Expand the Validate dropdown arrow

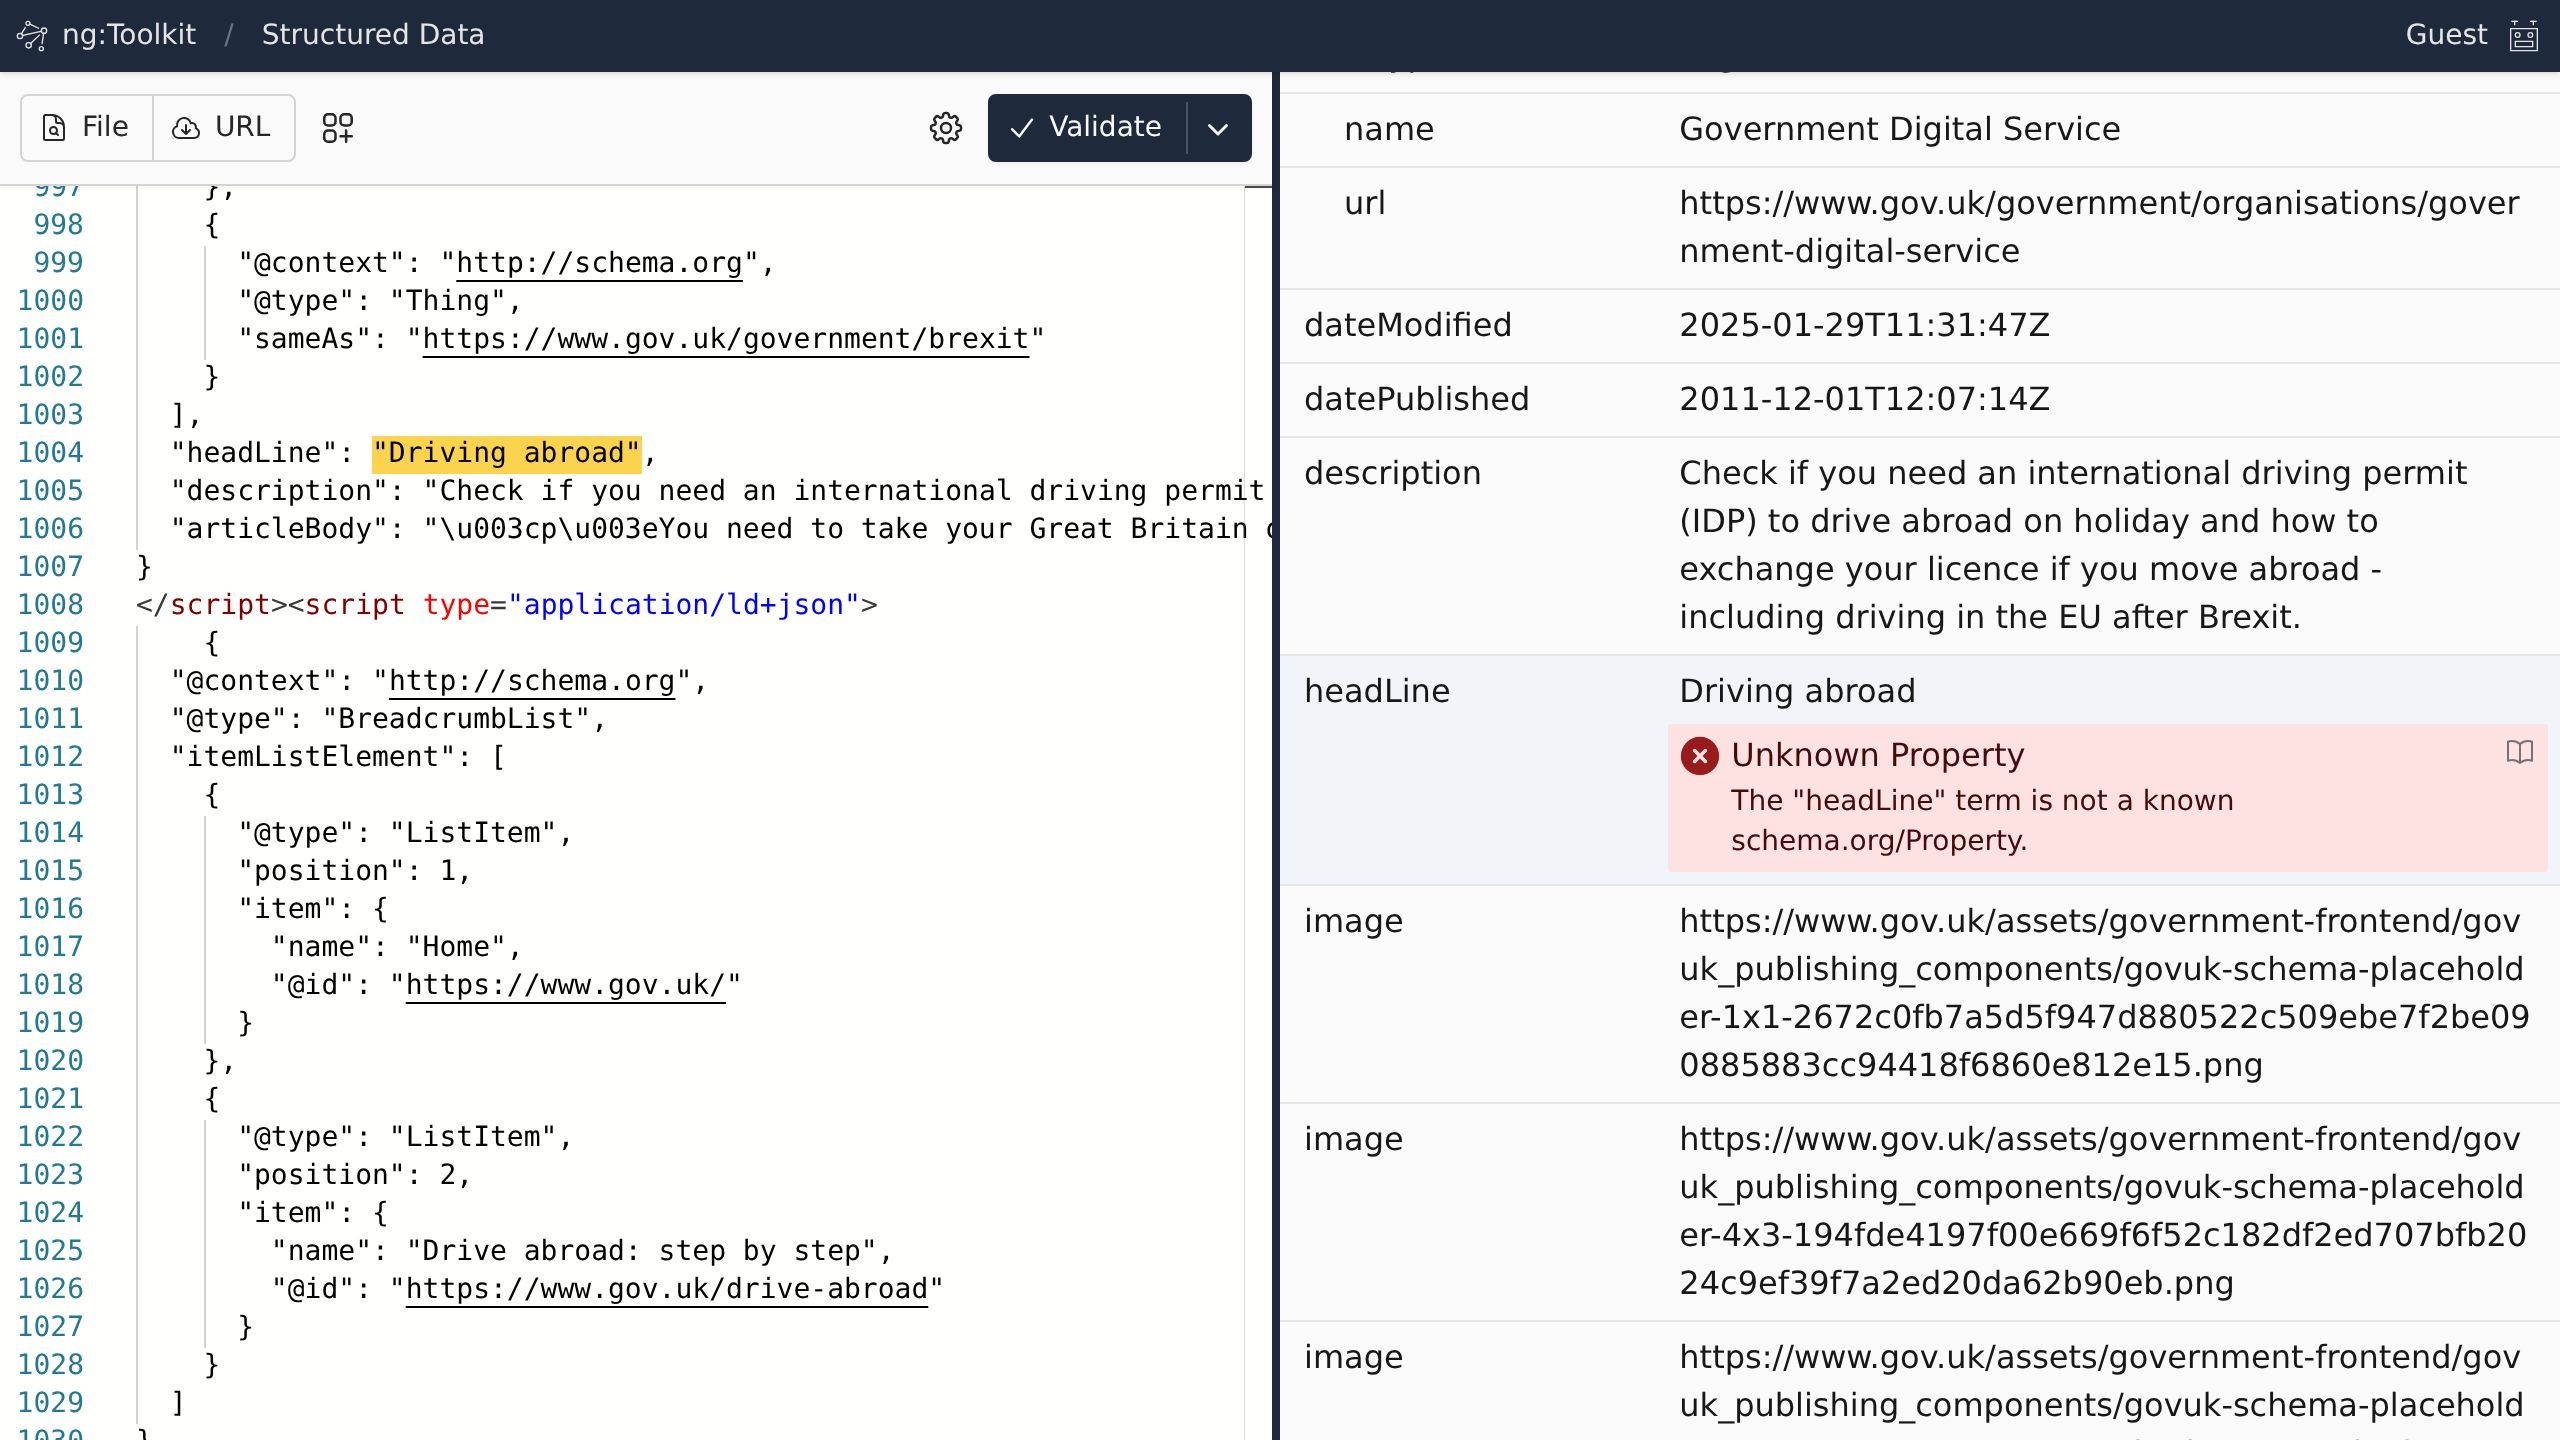point(1218,128)
